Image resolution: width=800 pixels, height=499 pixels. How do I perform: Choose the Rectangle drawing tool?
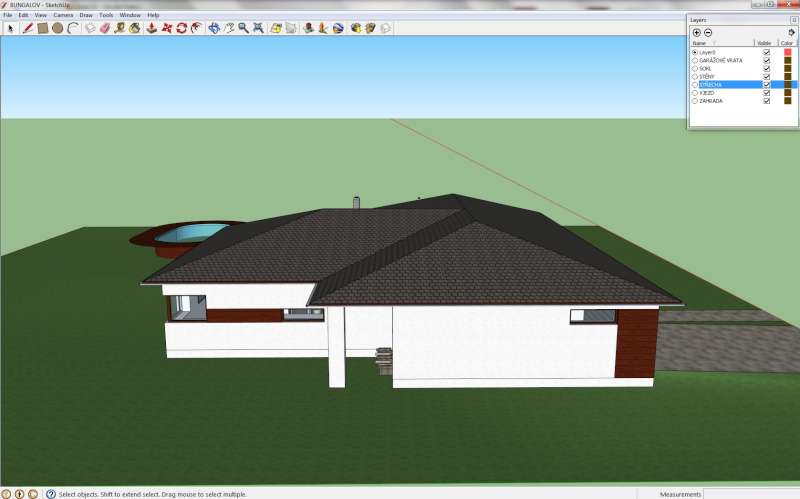point(43,28)
